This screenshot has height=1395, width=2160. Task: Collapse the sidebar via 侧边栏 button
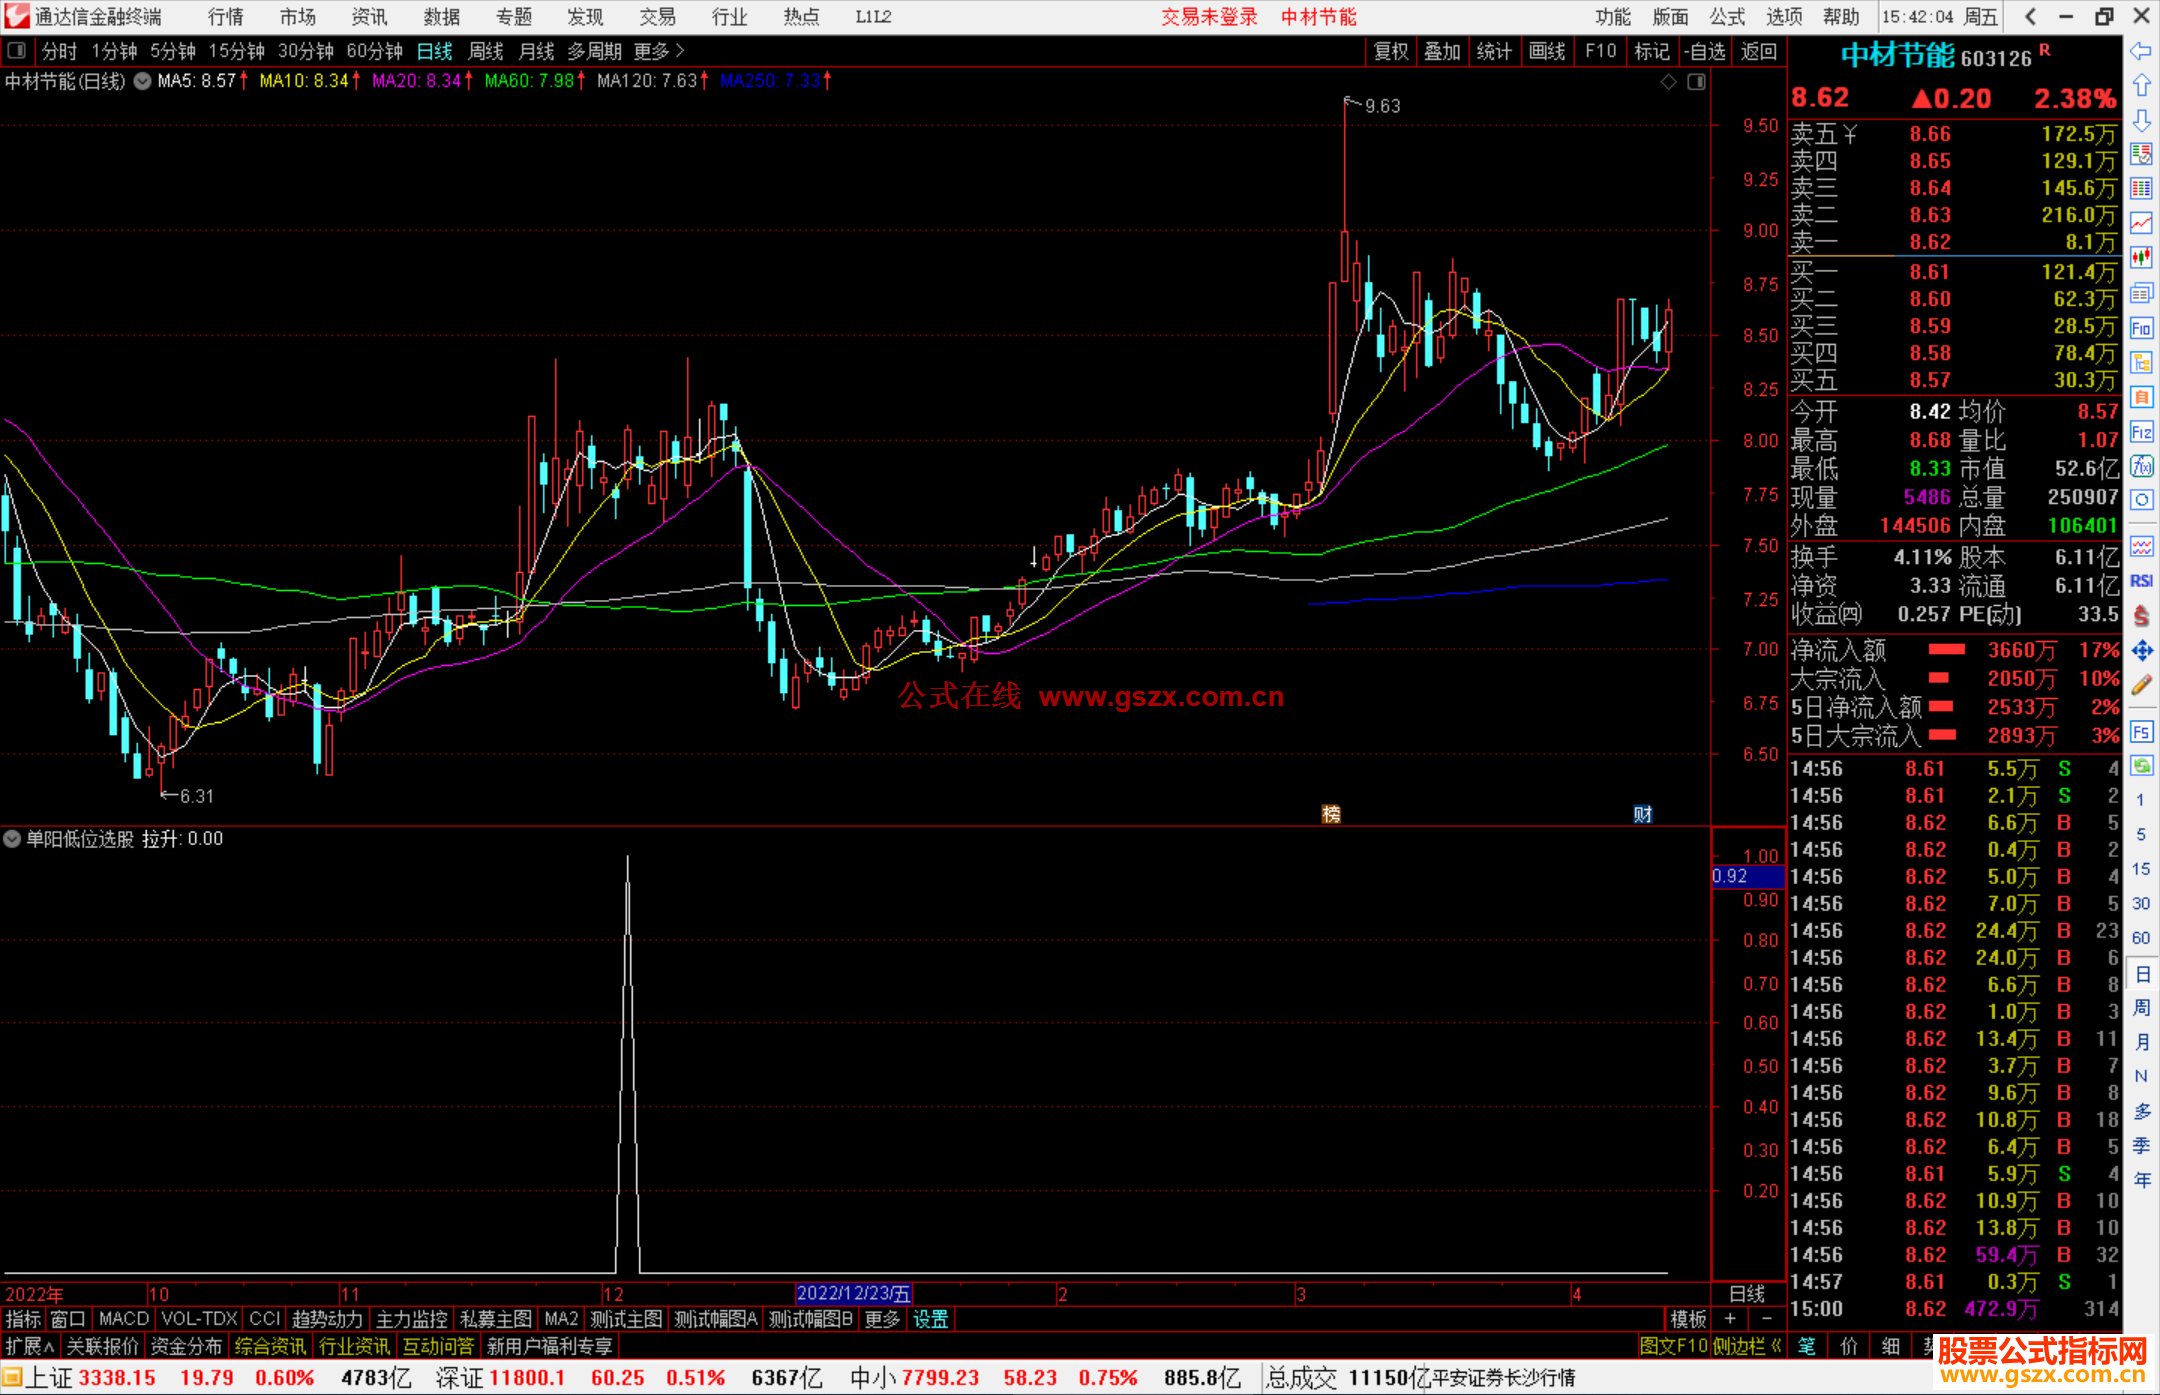[1748, 1346]
